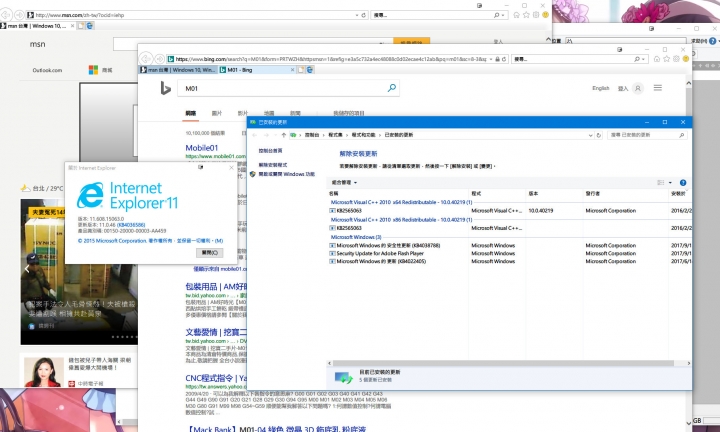
Task: Select KB4038788 security update row
Action: 388,246
